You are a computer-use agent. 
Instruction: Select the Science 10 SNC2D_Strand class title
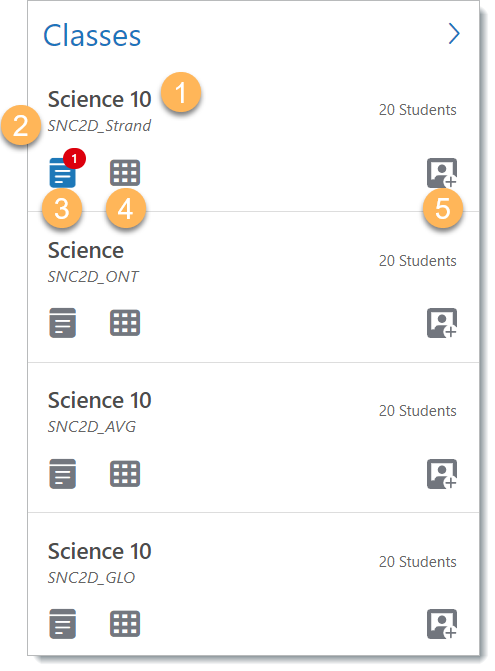tap(99, 99)
